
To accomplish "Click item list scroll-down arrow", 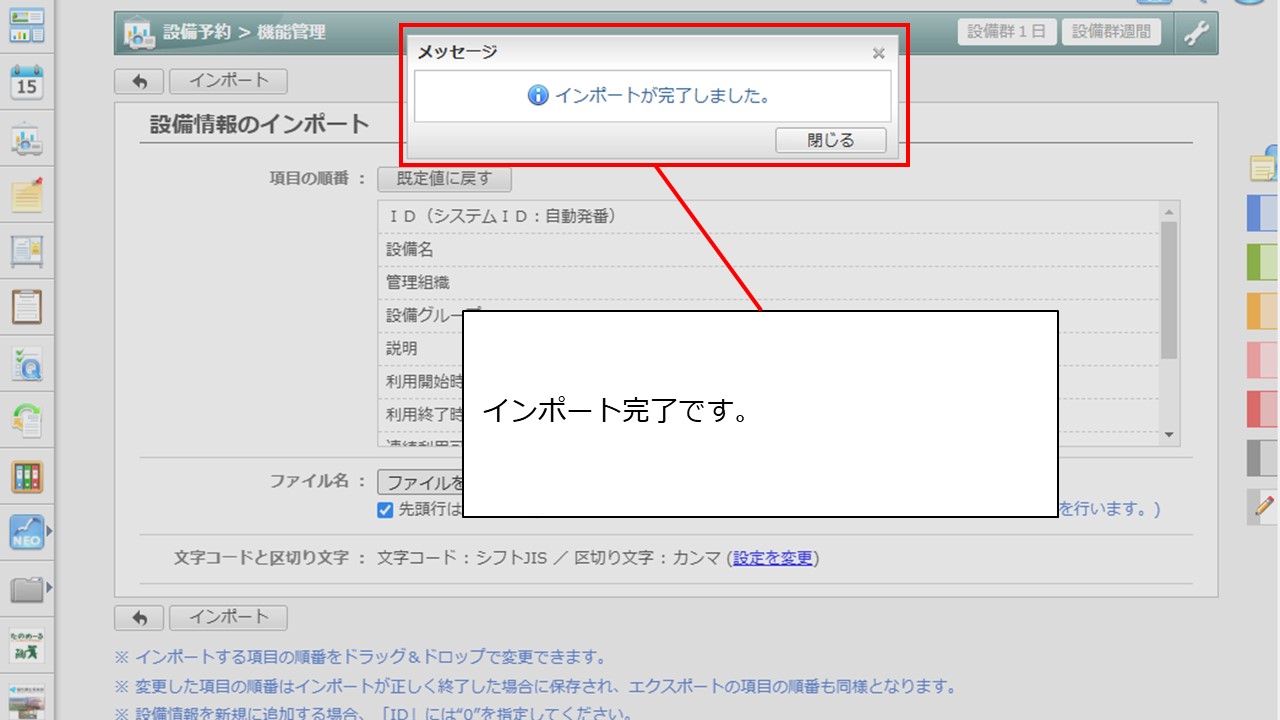I will (1168, 435).
